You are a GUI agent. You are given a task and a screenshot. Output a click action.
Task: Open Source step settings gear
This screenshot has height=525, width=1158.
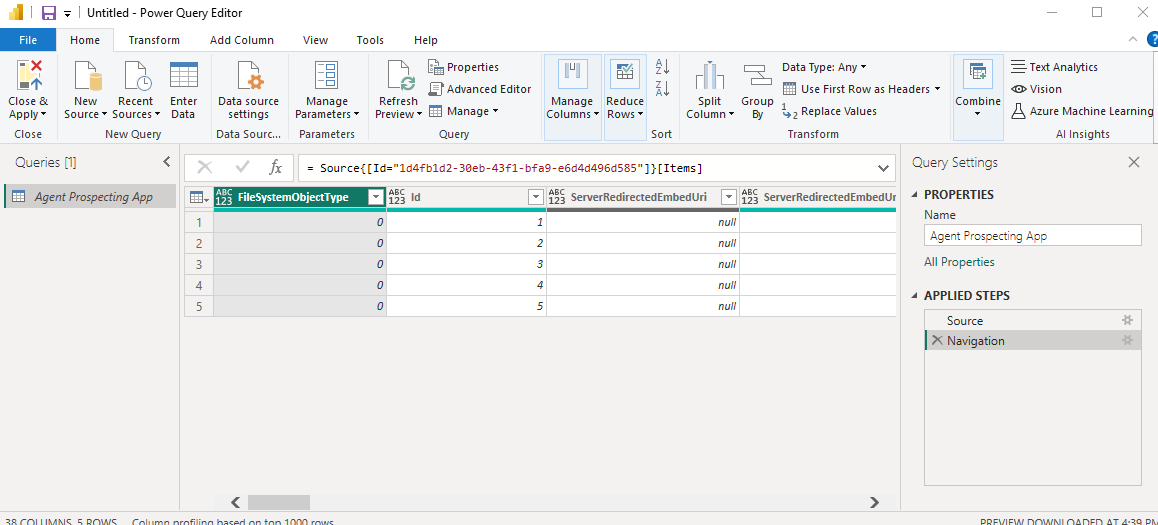point(1127,320)
